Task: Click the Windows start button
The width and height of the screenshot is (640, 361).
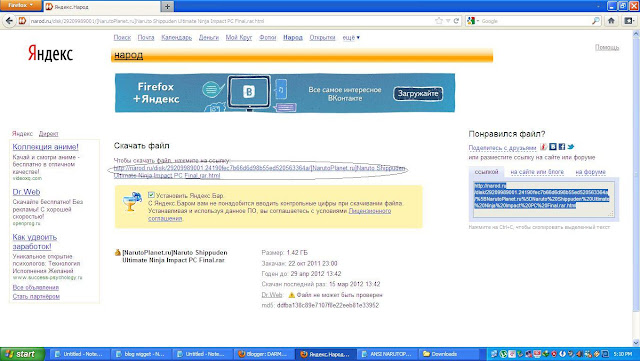Action: click(x=22, y=354)
